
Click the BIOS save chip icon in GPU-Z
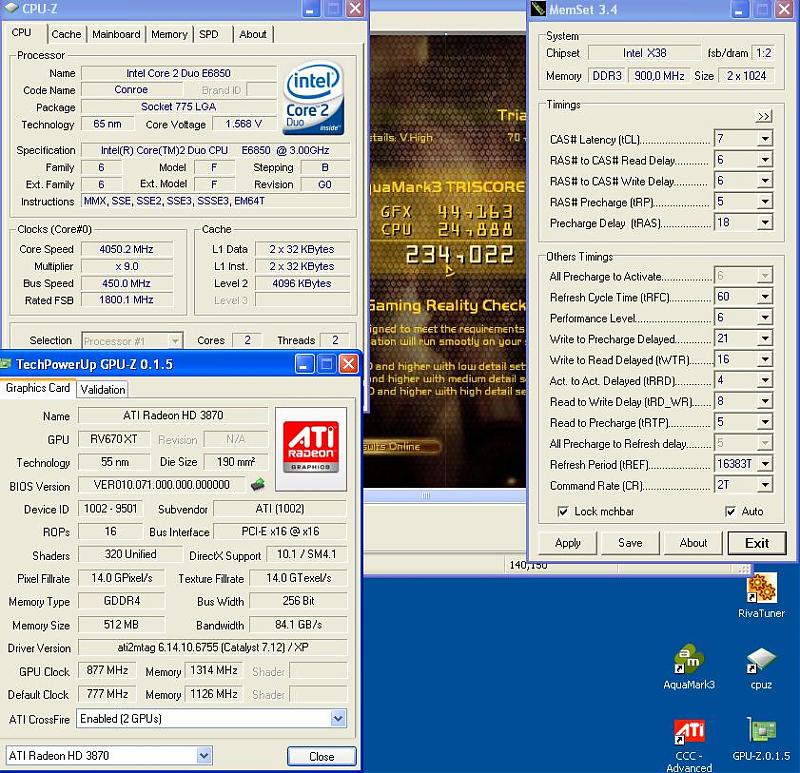258,484
